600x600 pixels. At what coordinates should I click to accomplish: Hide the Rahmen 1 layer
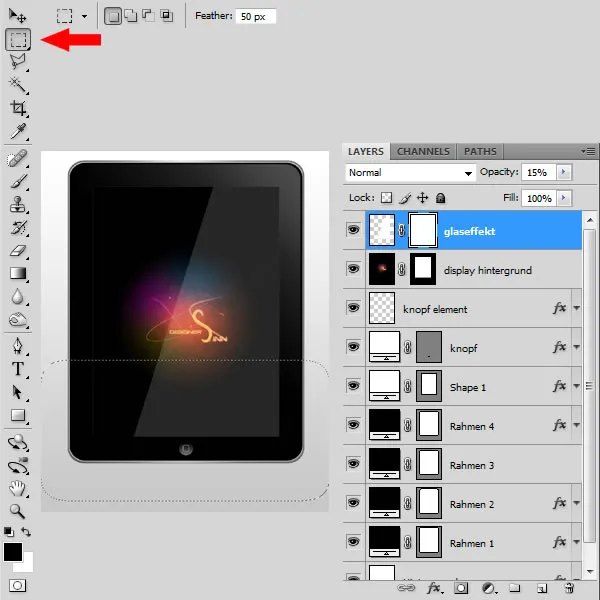(353, 542)
